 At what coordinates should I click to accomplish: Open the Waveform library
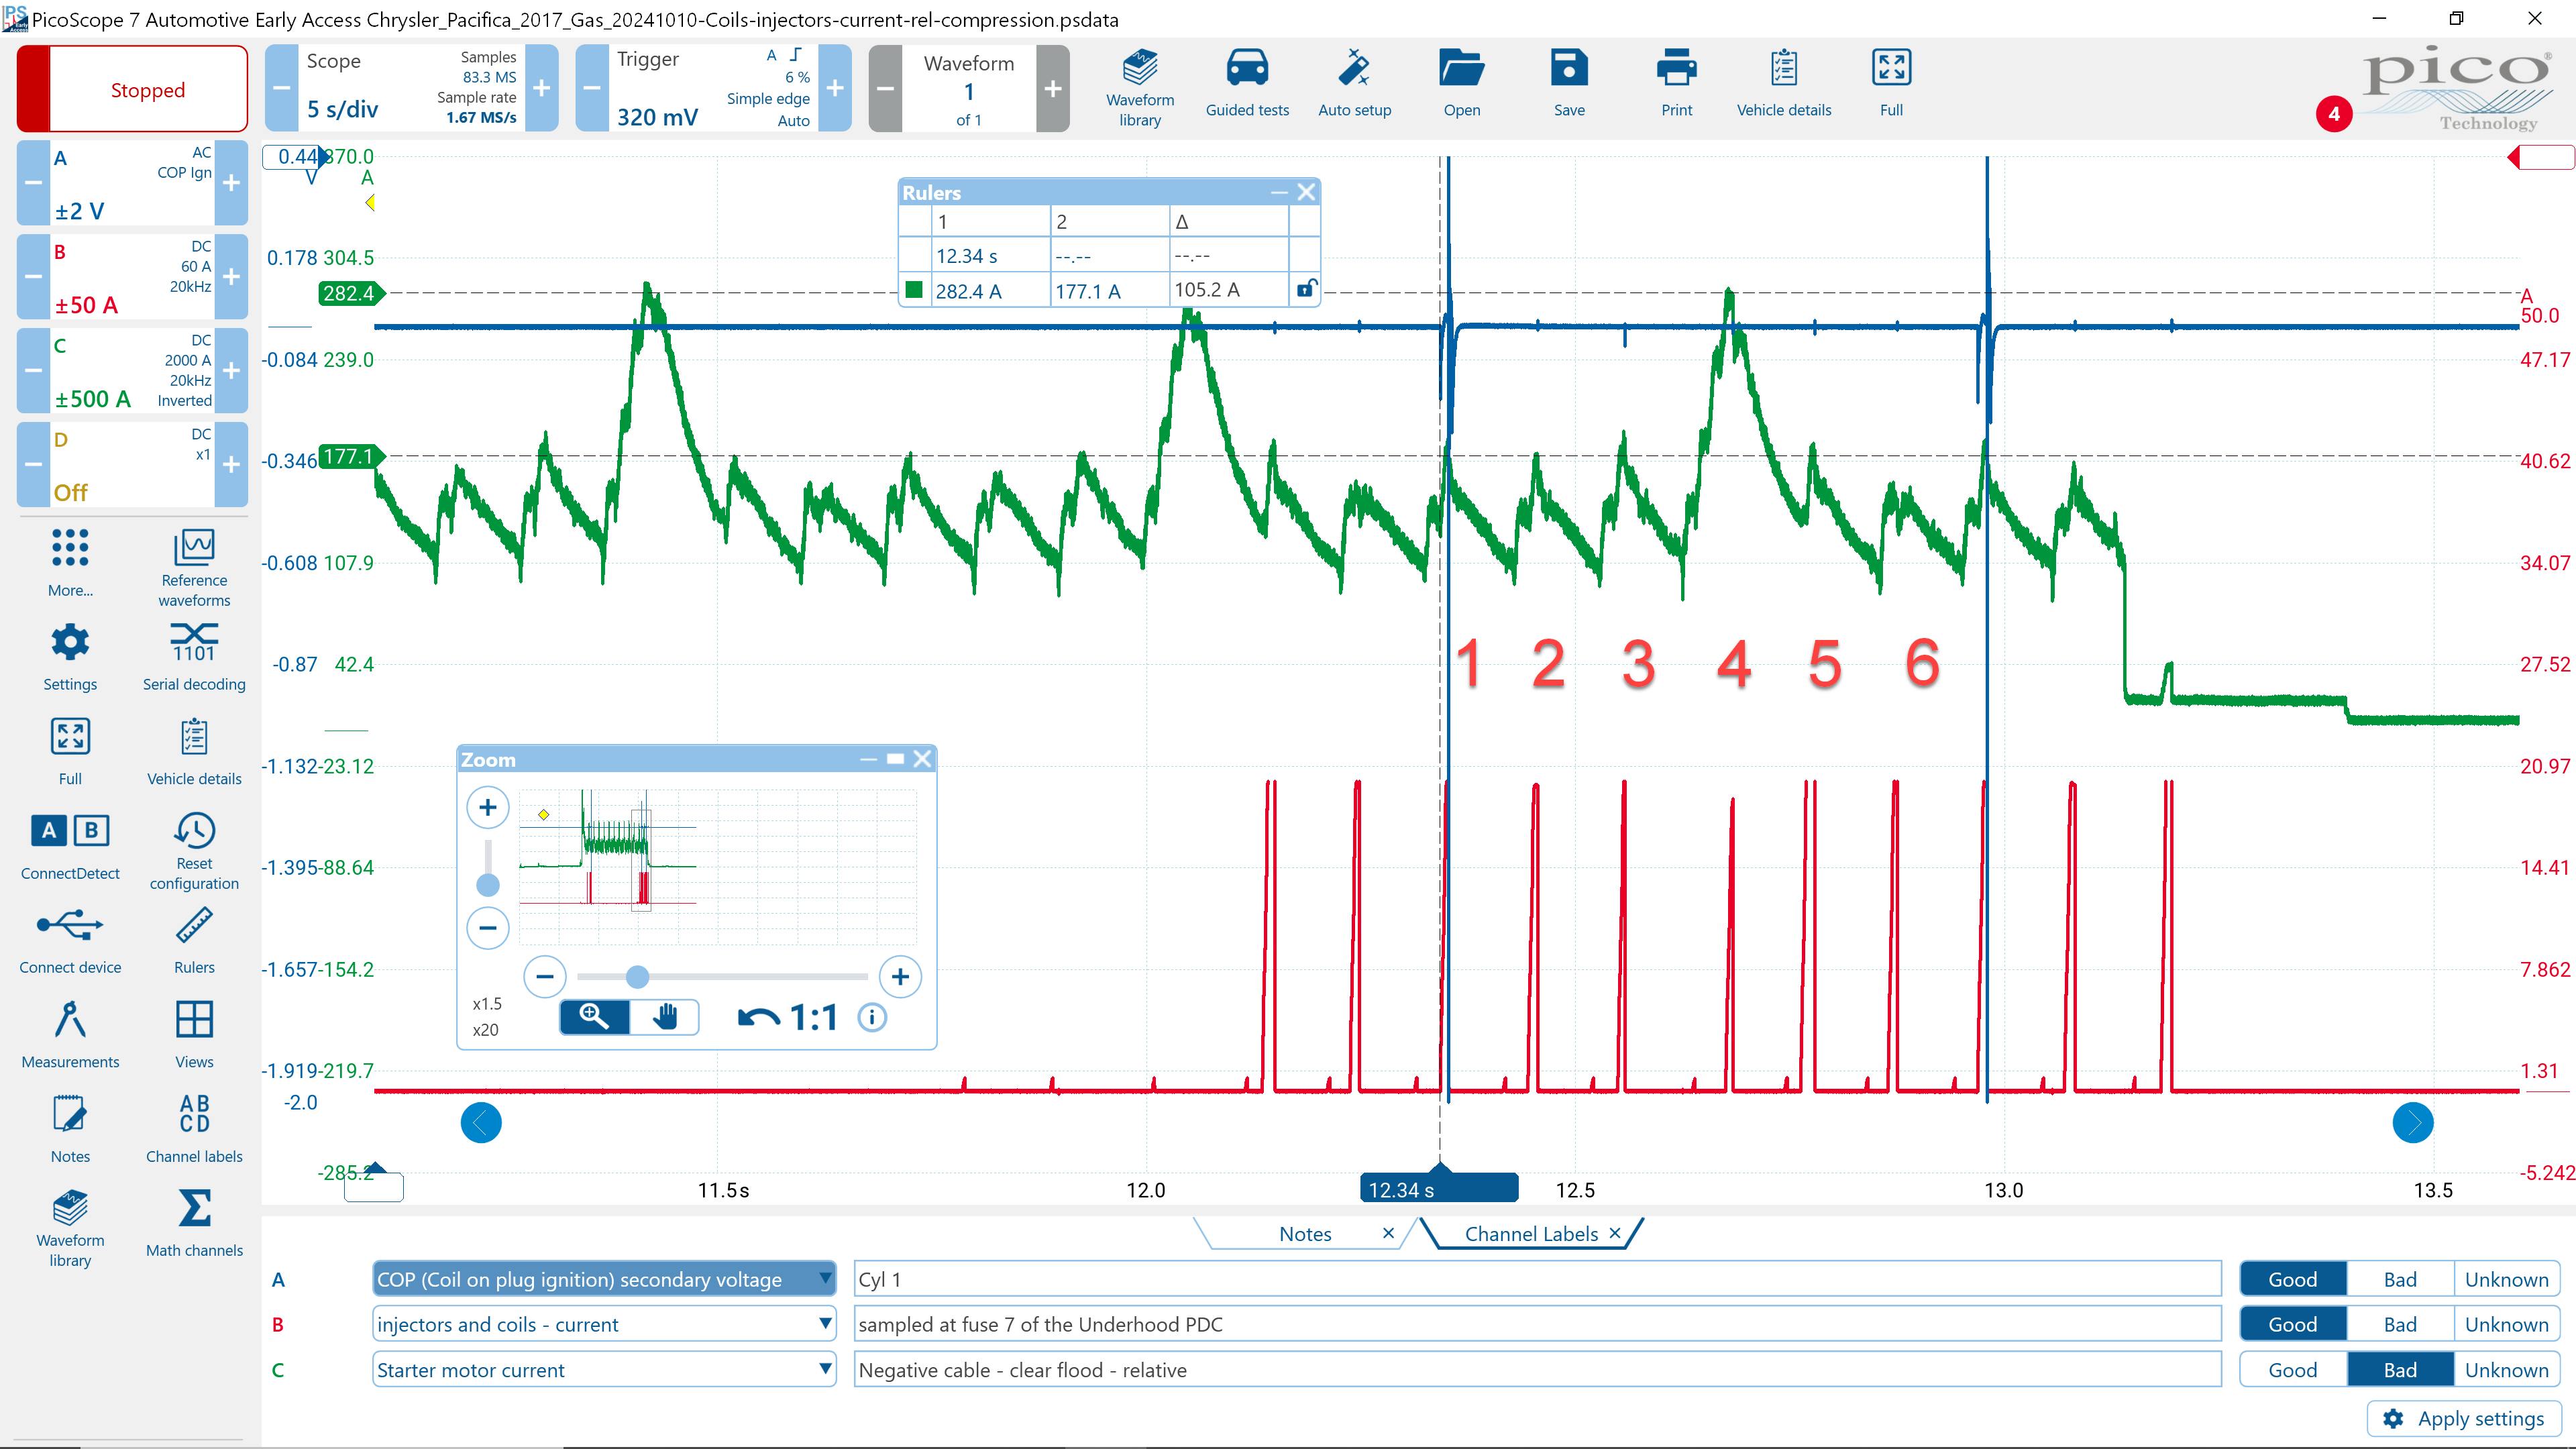(x=1140, y=85)
